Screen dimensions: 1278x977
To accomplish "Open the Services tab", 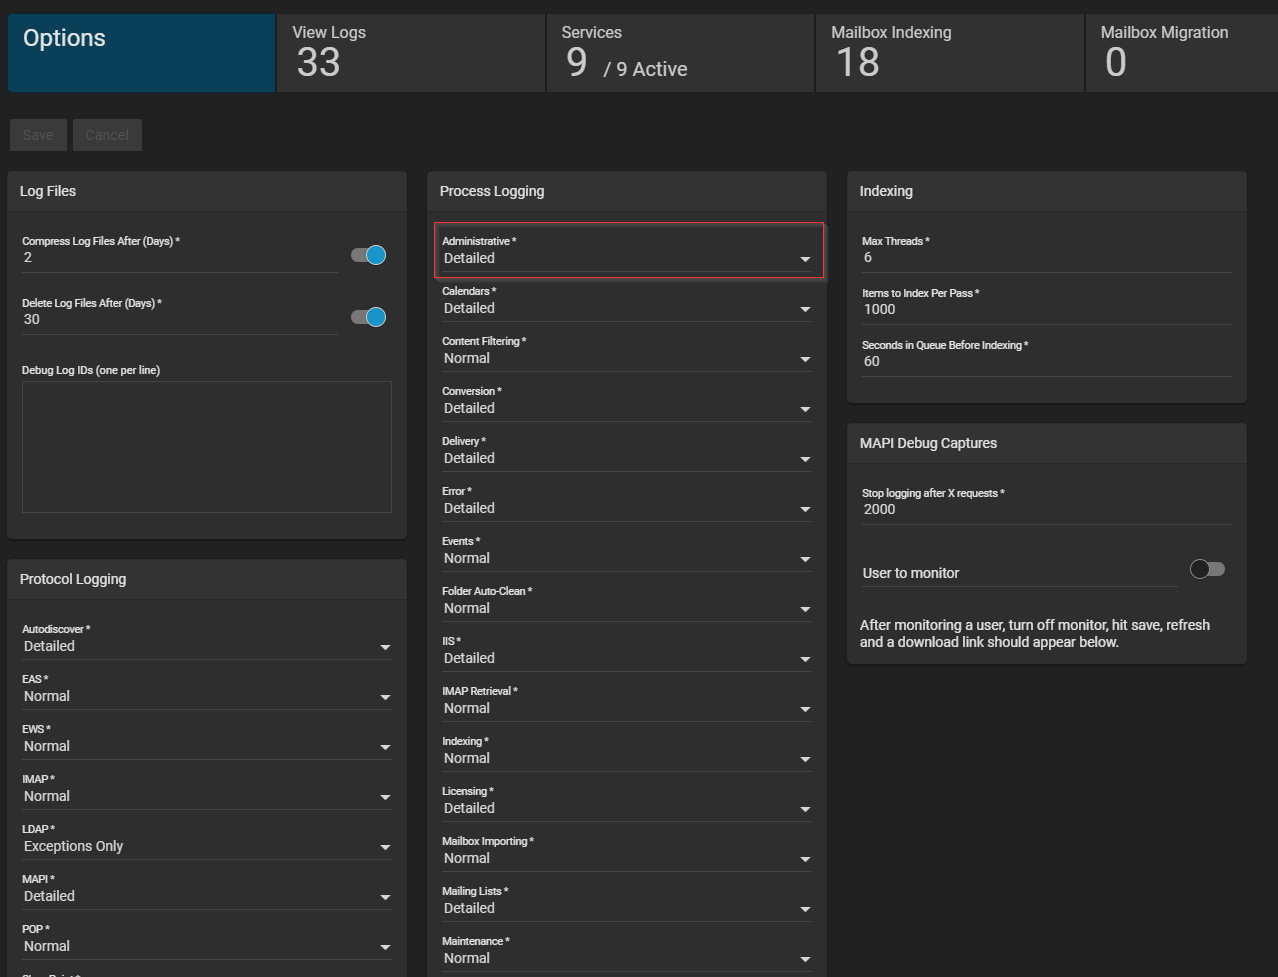I will 680,53.
